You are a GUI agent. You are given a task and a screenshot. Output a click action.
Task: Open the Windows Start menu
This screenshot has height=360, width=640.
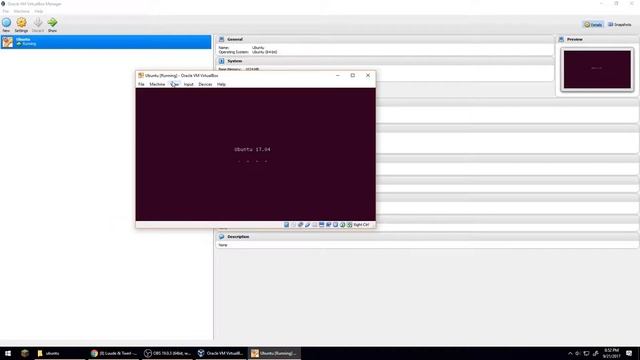[8, 353]
